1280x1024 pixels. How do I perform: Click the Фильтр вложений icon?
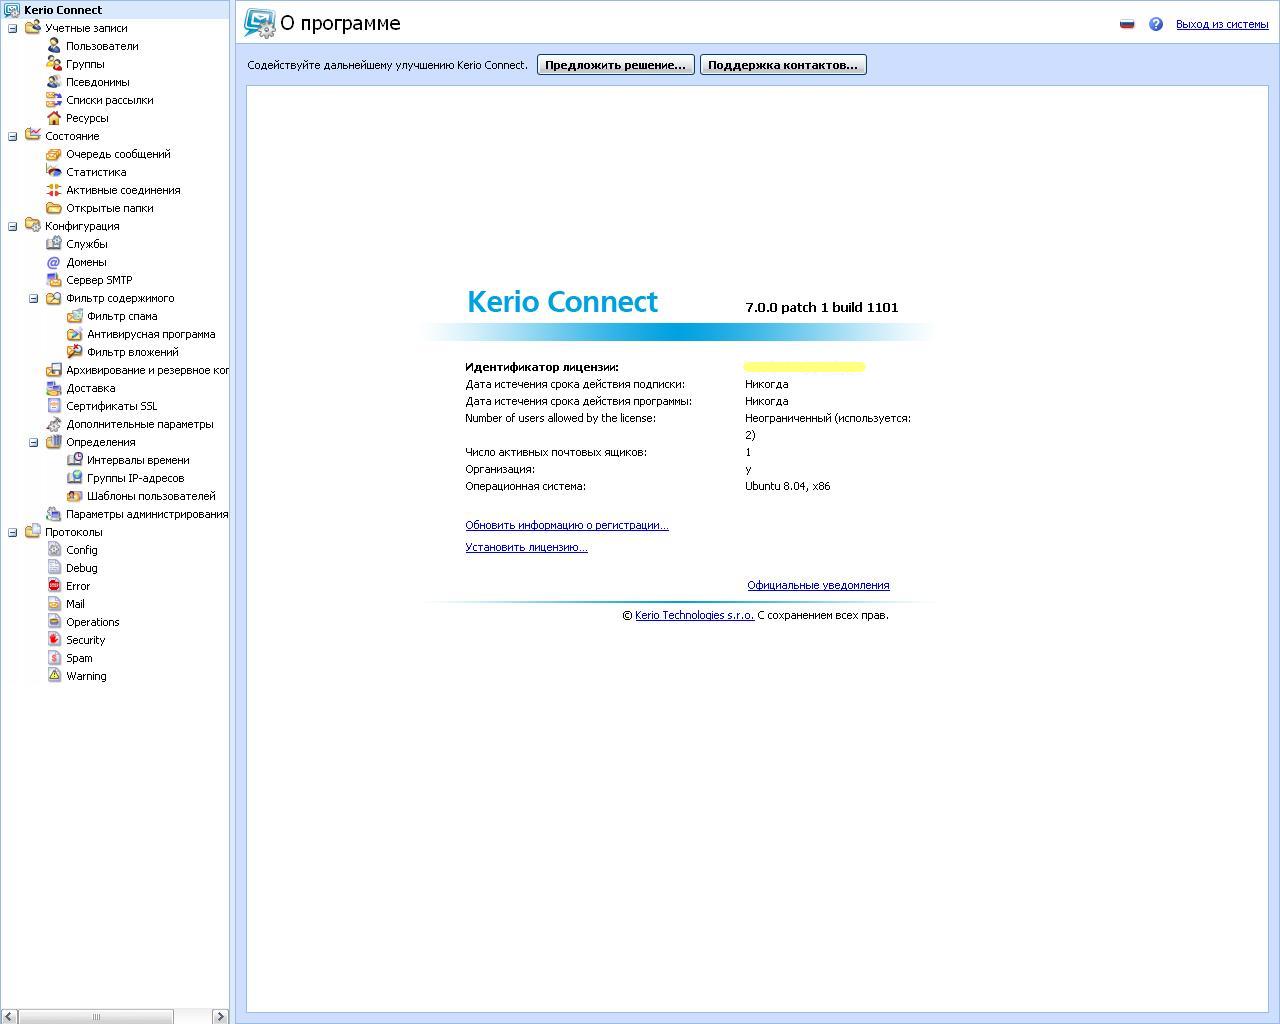(75, 352)
